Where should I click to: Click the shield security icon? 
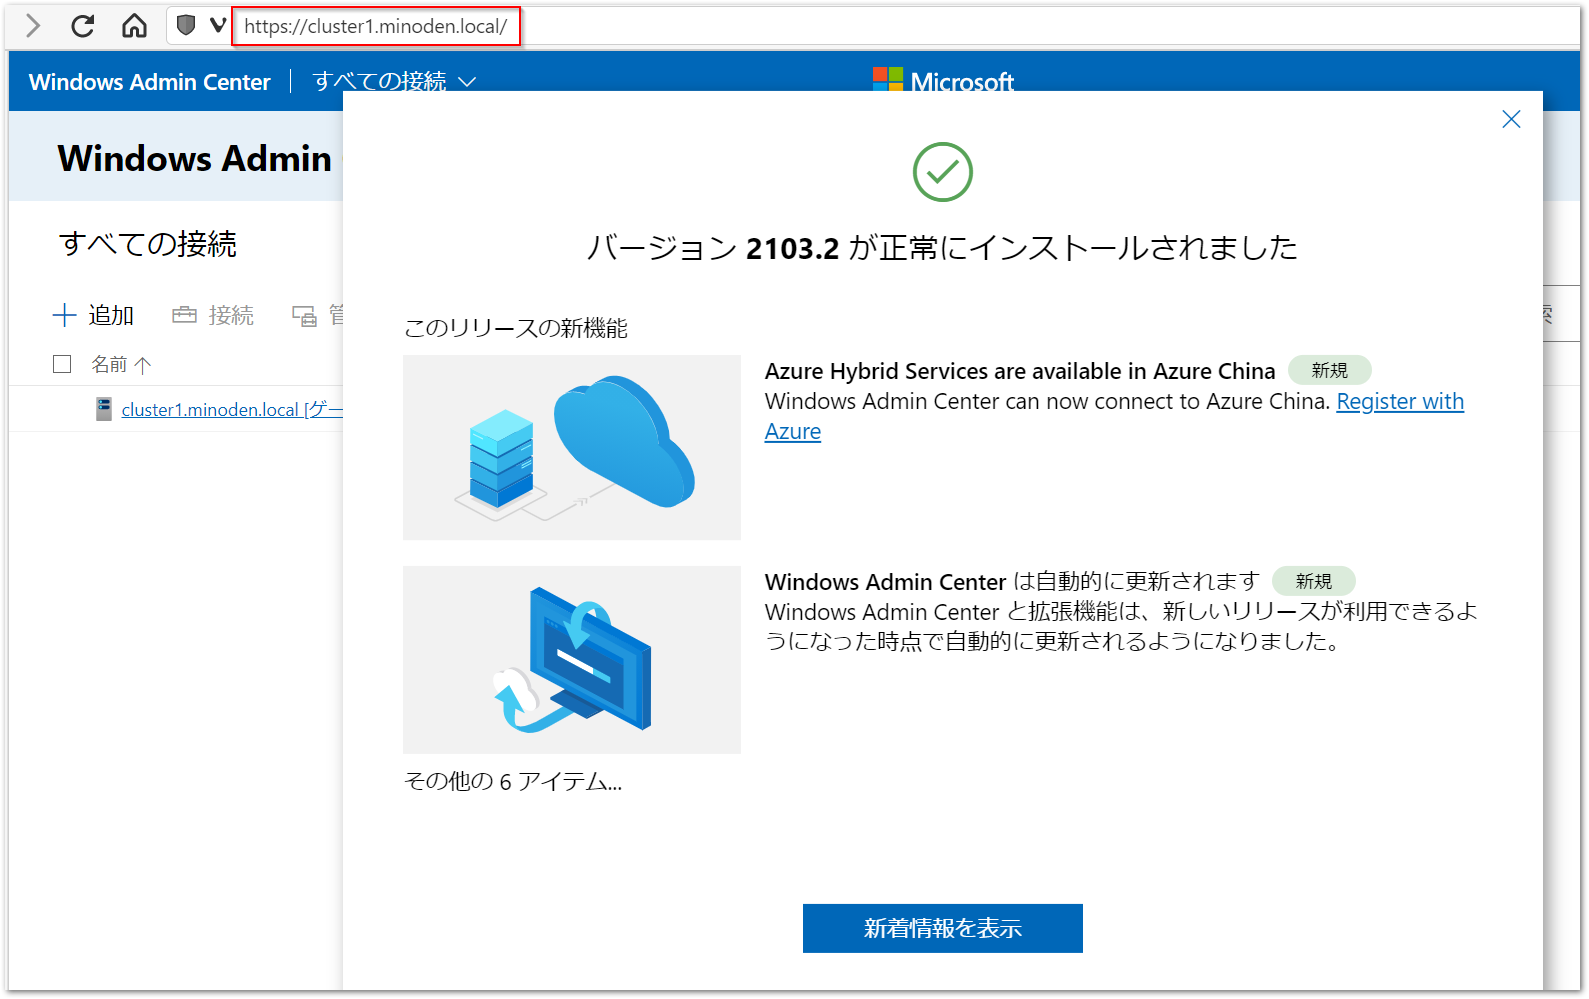(x=186, y=25)
